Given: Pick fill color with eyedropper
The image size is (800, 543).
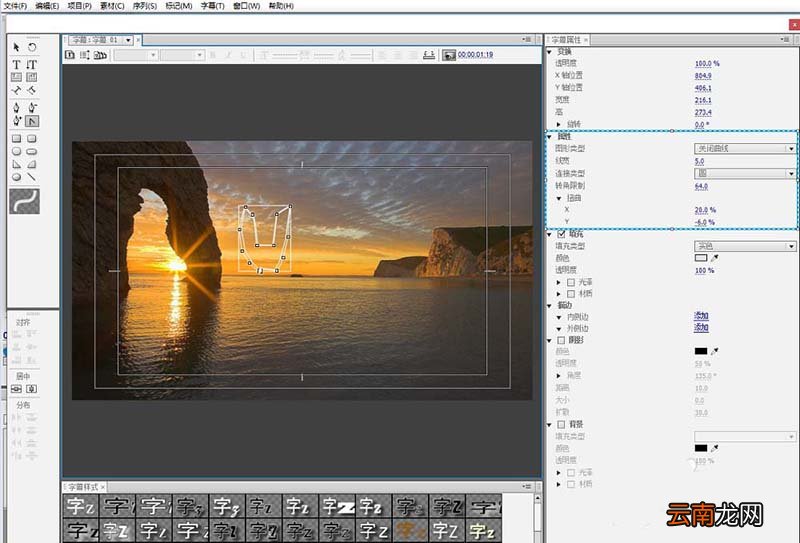Looking at the screenshot, I should click(x=715, y=258).
